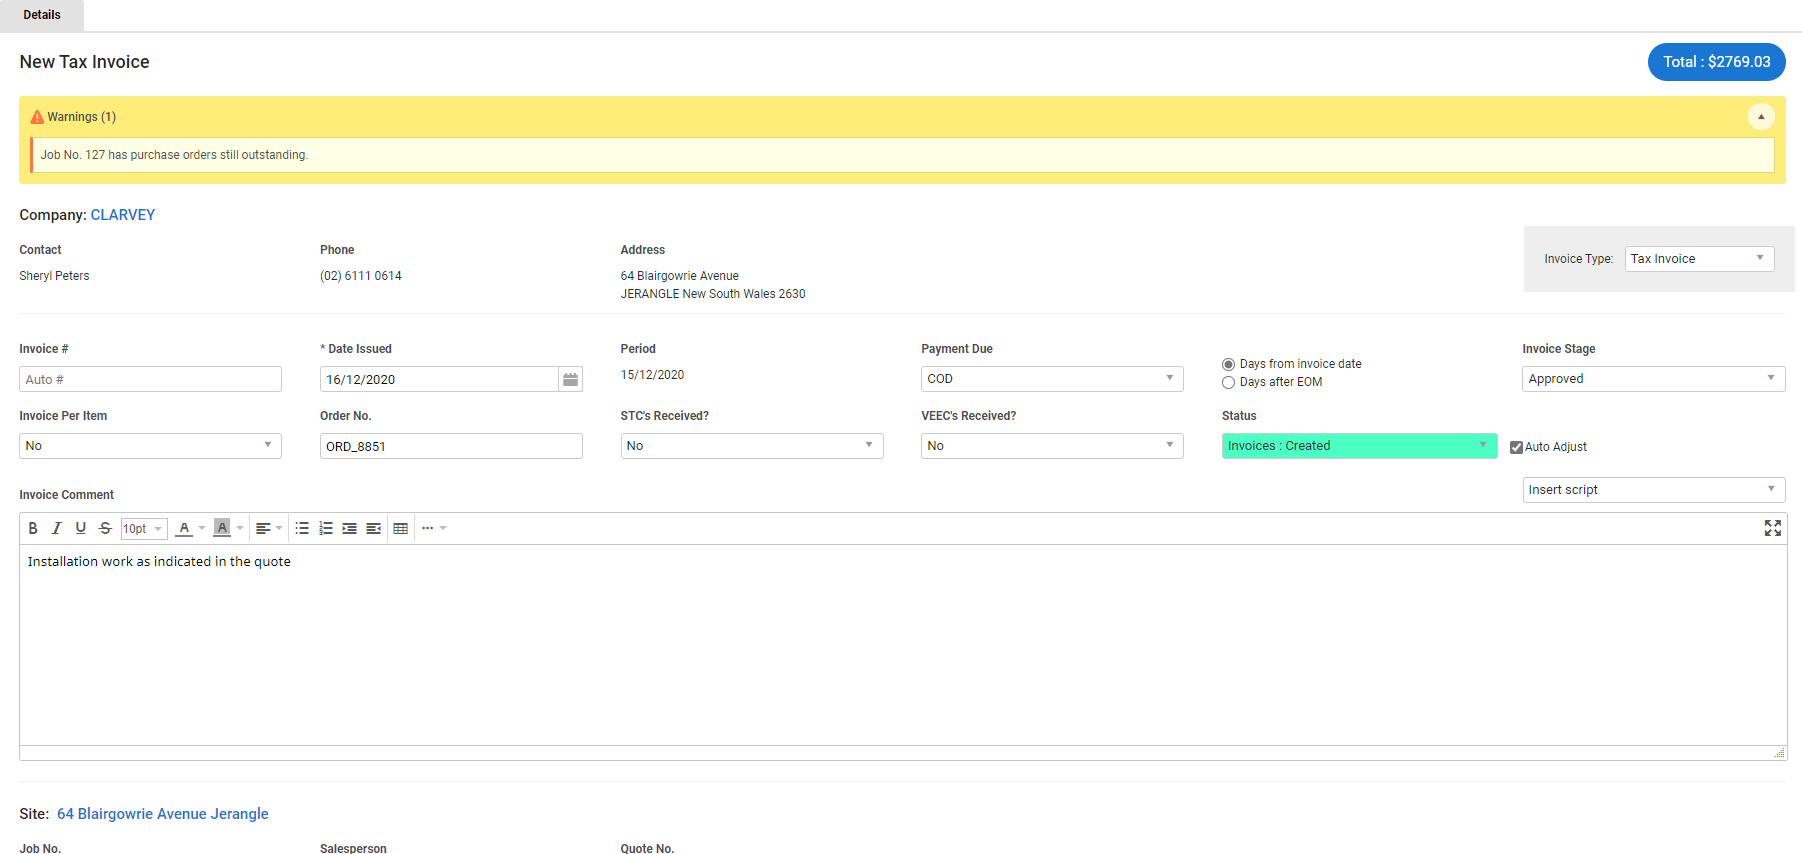Viewport: 1802px width, 854px height.
Task: Grab the editor resize handle corner
Action: click(1779, 753)
